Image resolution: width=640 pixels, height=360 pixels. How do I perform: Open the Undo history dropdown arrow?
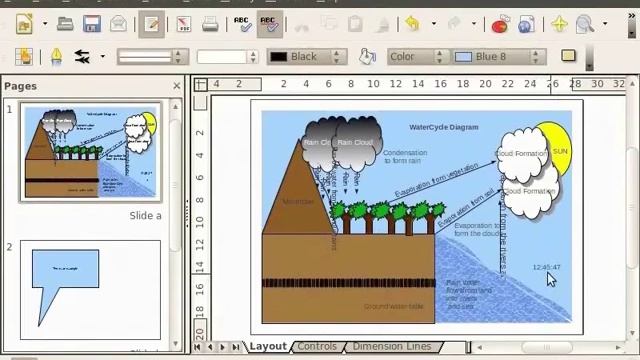(x=433, y=24)
